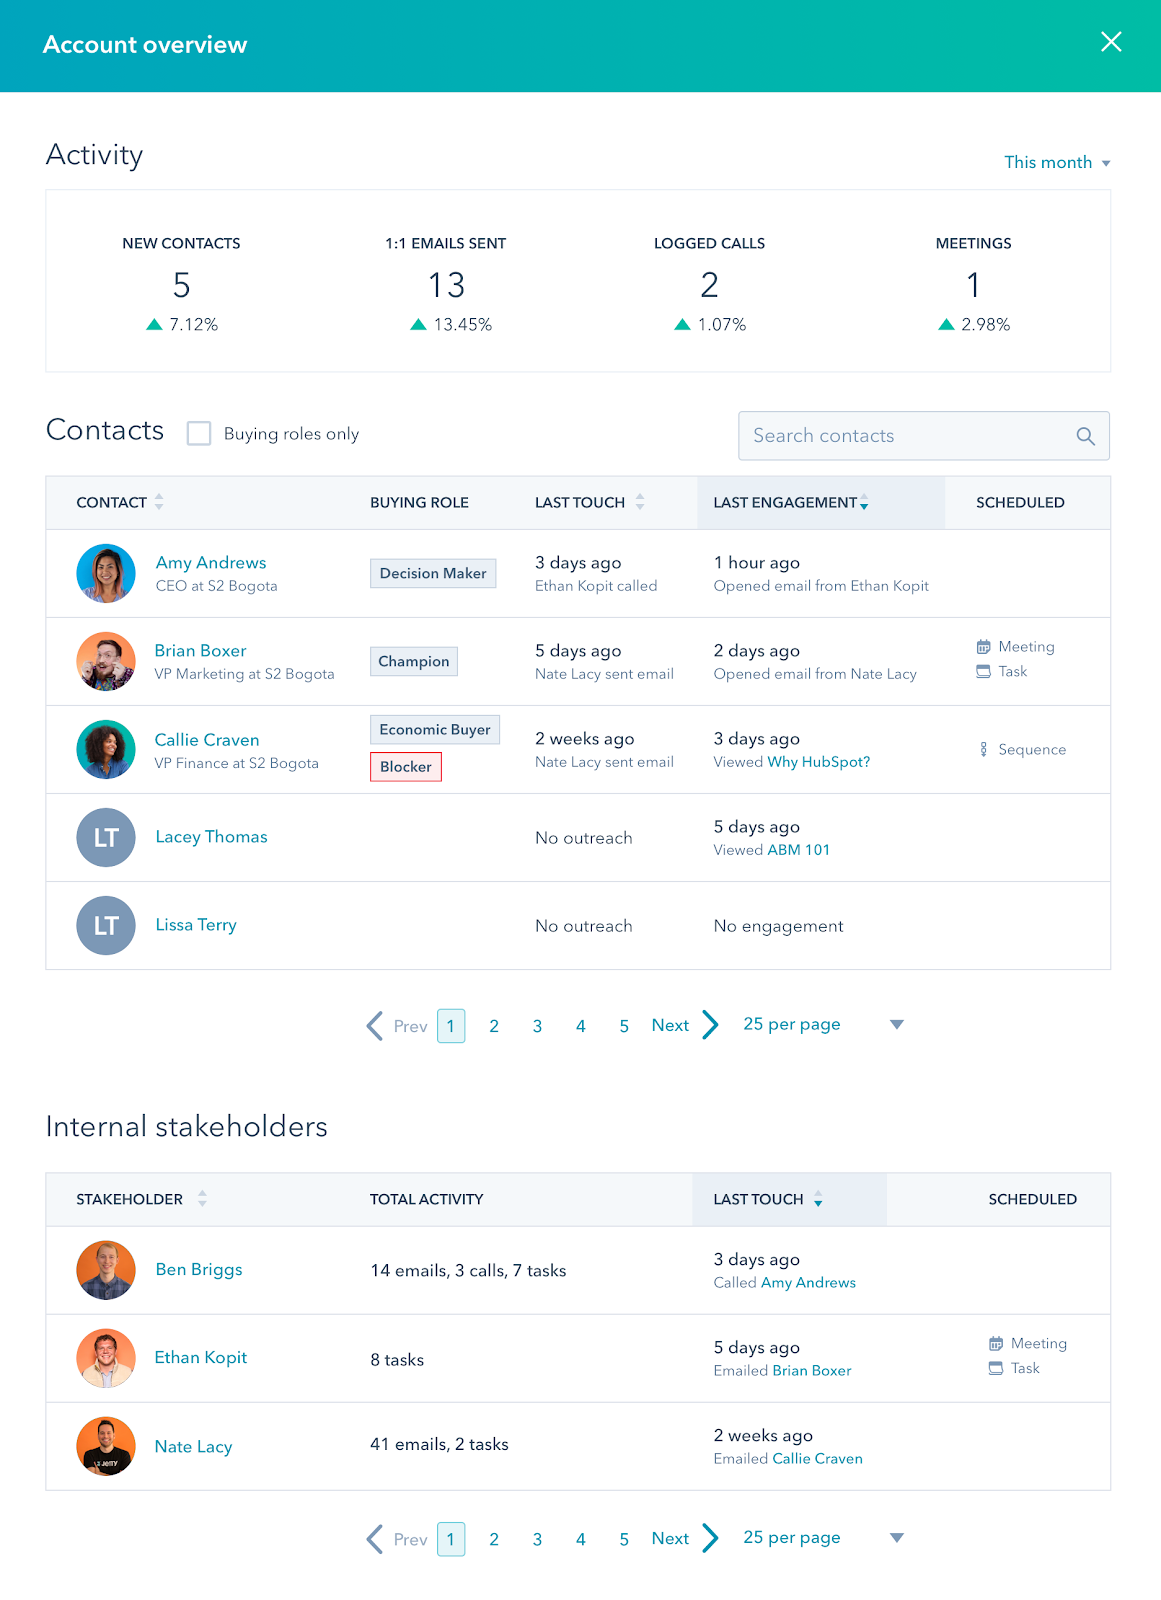Click the Meeting icon in Ethan Kopit's row

tap(996, 1344)
